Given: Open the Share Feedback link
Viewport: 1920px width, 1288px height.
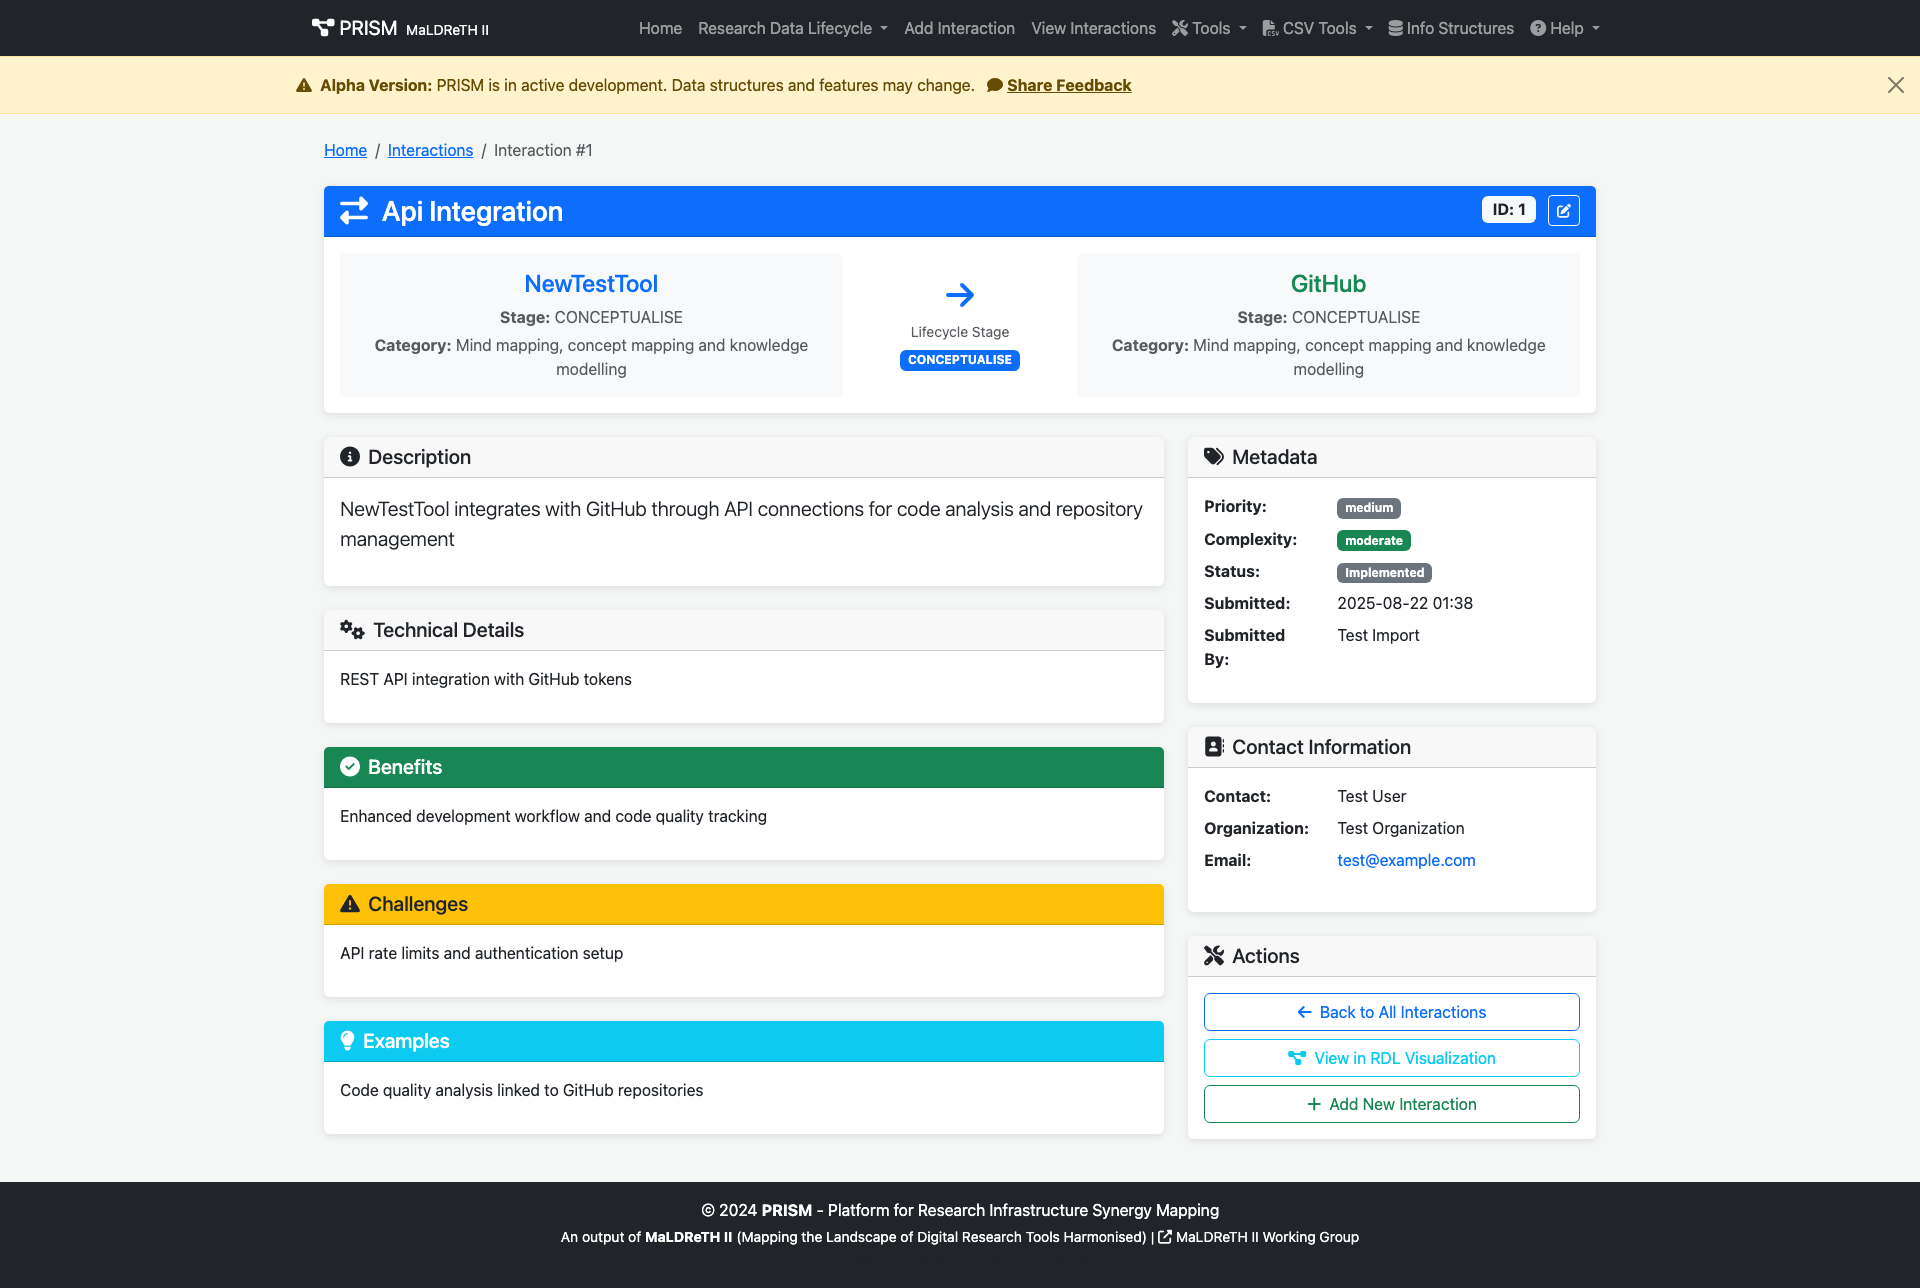Looking at the screenshot, I should (1068, 85).
